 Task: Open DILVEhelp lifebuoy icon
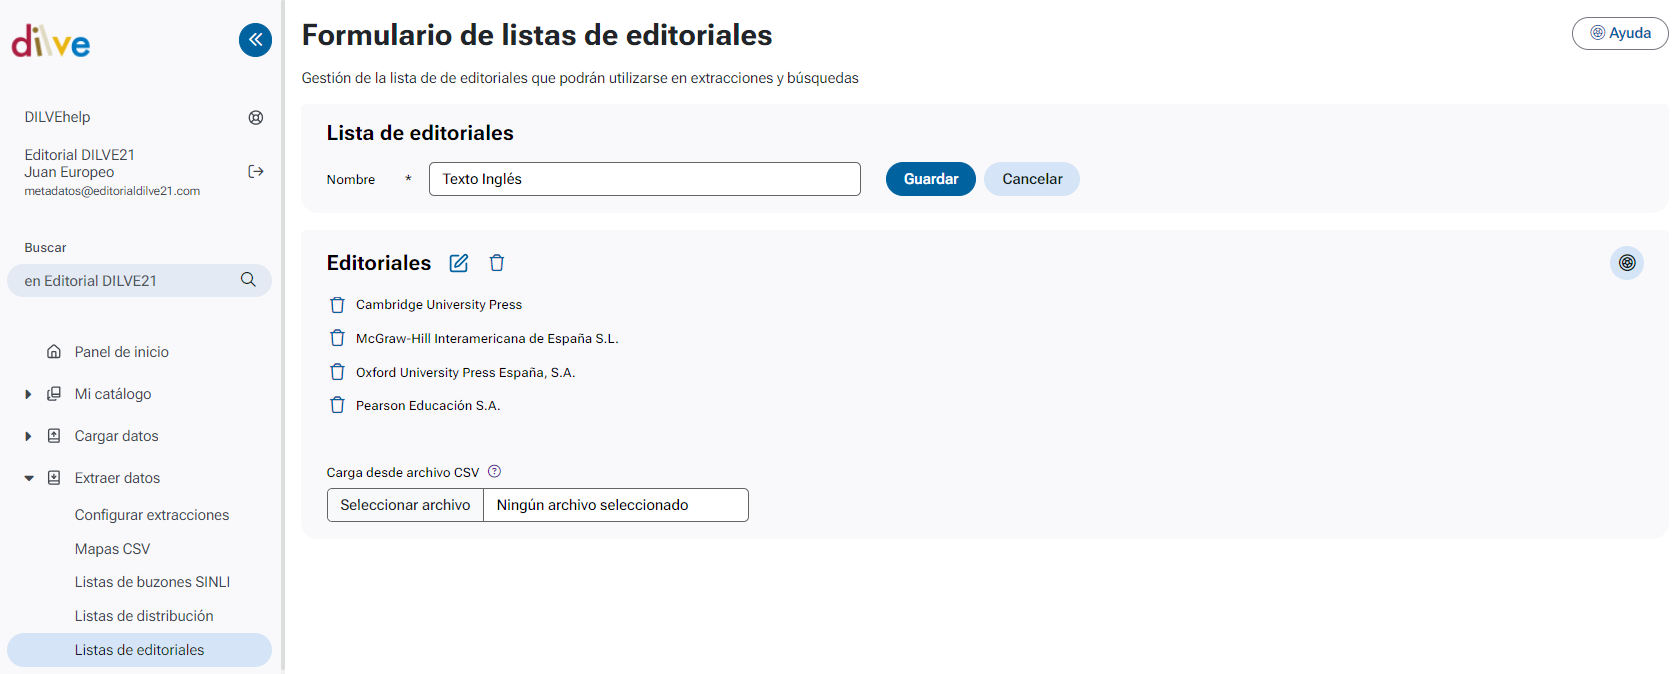coord(256,117)
